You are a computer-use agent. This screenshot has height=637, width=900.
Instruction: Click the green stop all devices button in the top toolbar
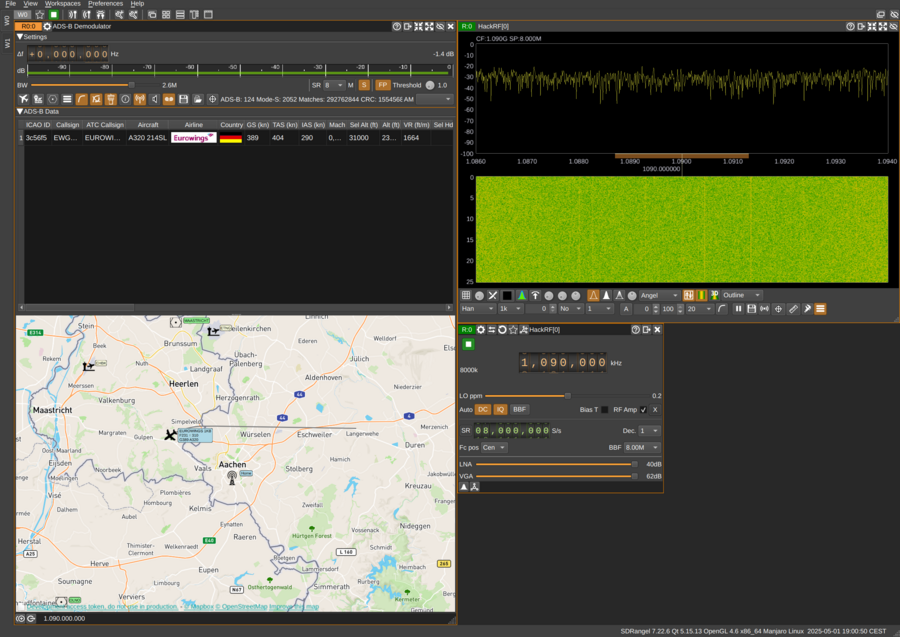tap(54, 14)
